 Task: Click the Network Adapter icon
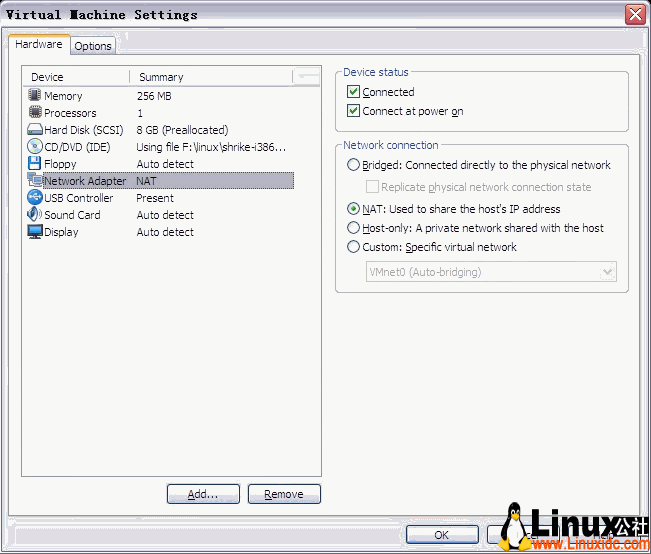pyautogui.click(x=35, y=180)
